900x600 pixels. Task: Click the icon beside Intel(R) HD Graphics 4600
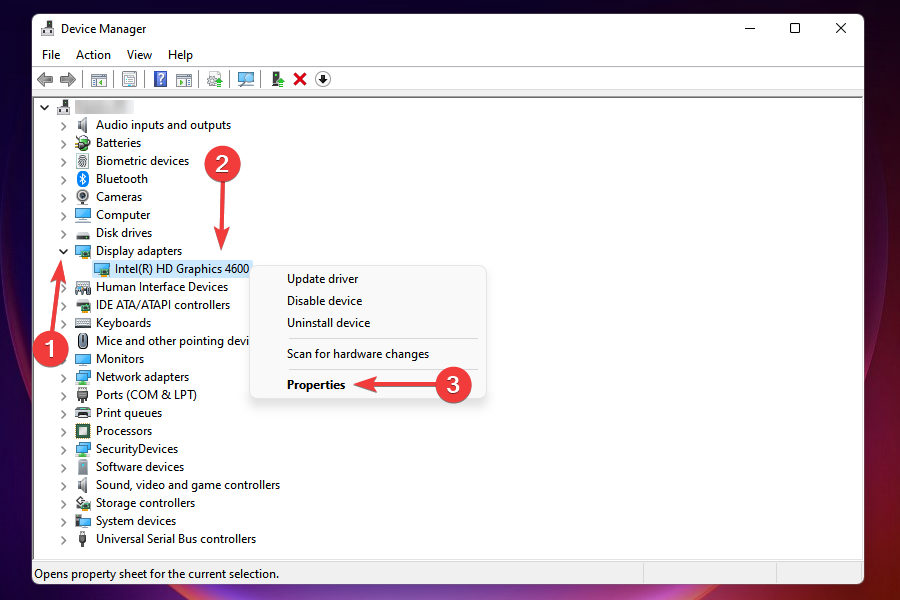(x=102, y=269)
